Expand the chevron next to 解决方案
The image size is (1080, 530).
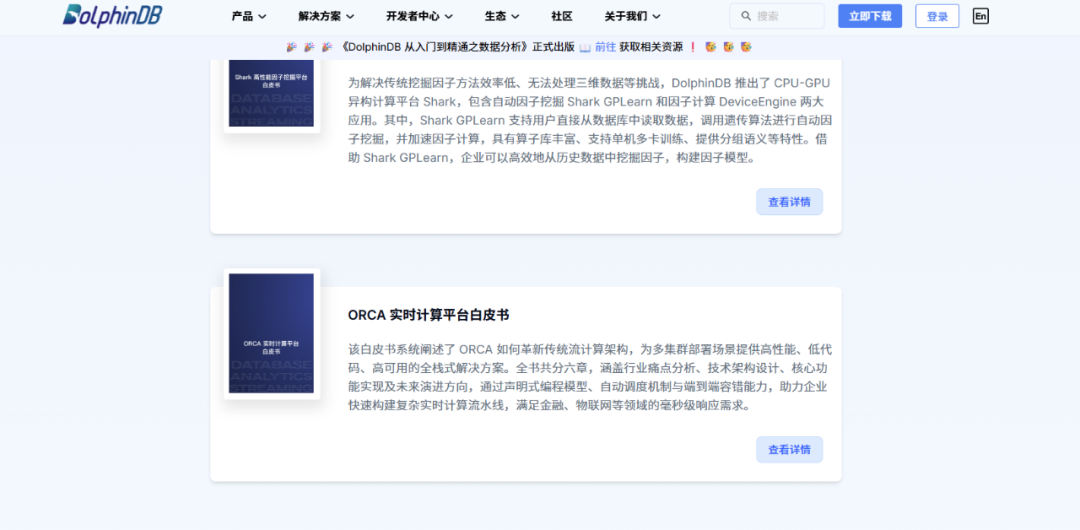click(350, 17)
